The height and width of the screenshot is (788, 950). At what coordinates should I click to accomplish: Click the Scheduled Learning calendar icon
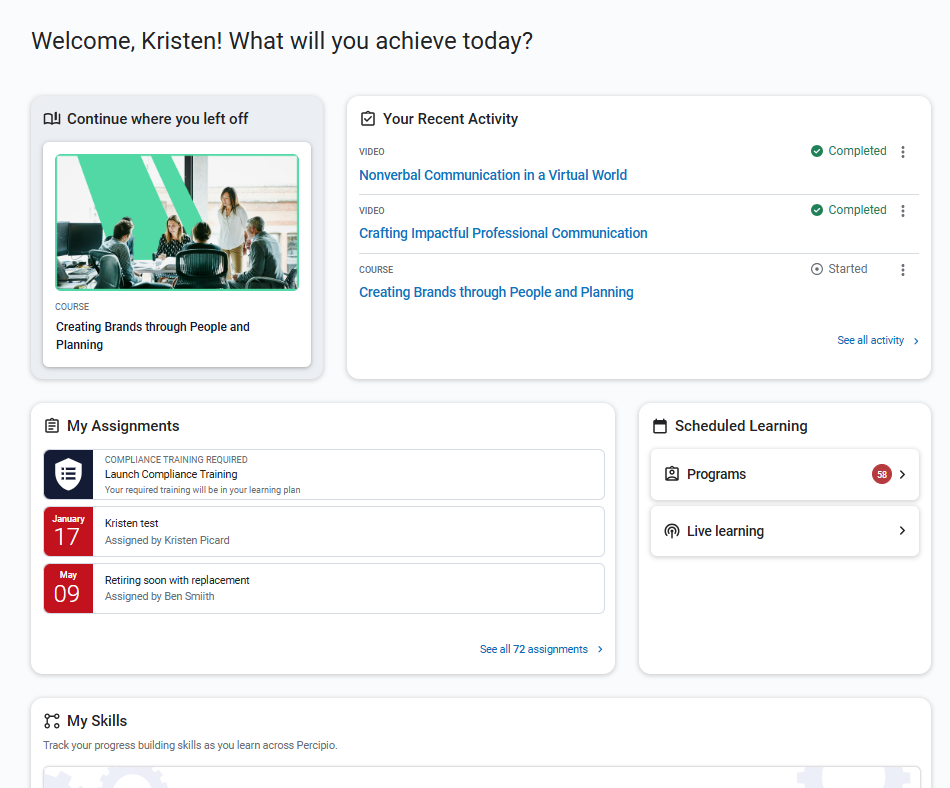660,426
